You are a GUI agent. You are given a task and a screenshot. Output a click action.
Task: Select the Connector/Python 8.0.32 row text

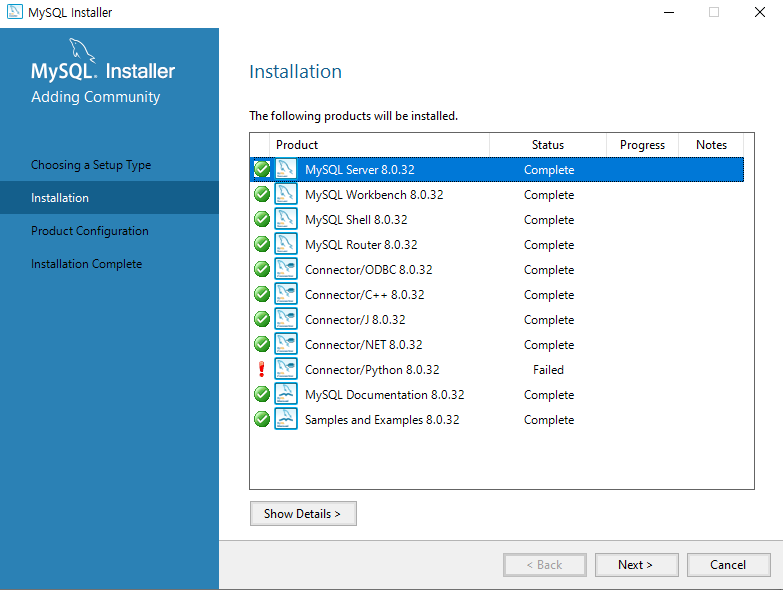coord(372,369)
